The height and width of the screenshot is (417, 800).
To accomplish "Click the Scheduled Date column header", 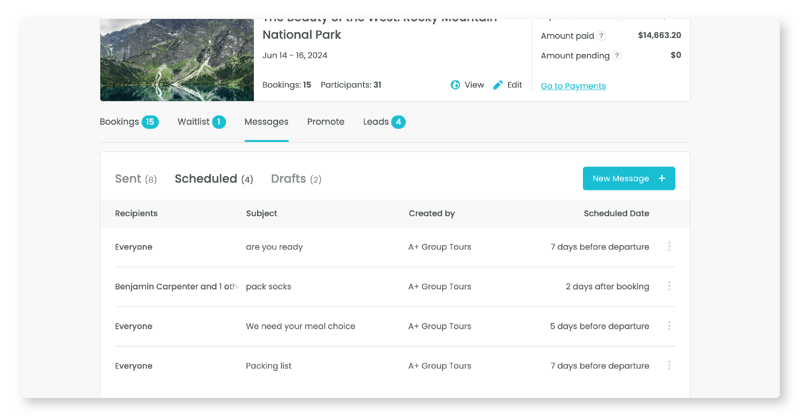I will point(616,213).
